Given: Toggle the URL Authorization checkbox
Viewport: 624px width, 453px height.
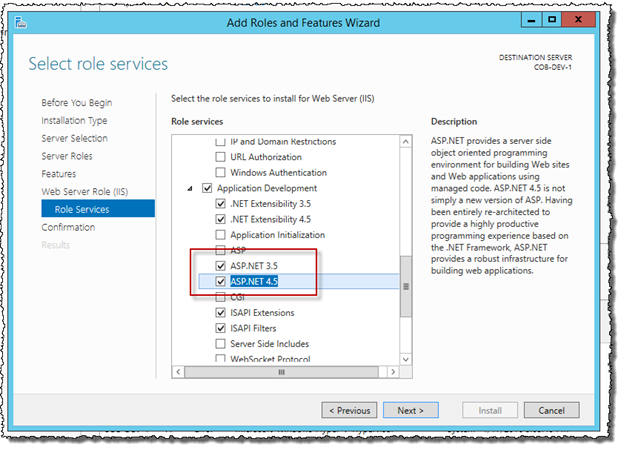Looking at the screenshot, I should [220, 157].
